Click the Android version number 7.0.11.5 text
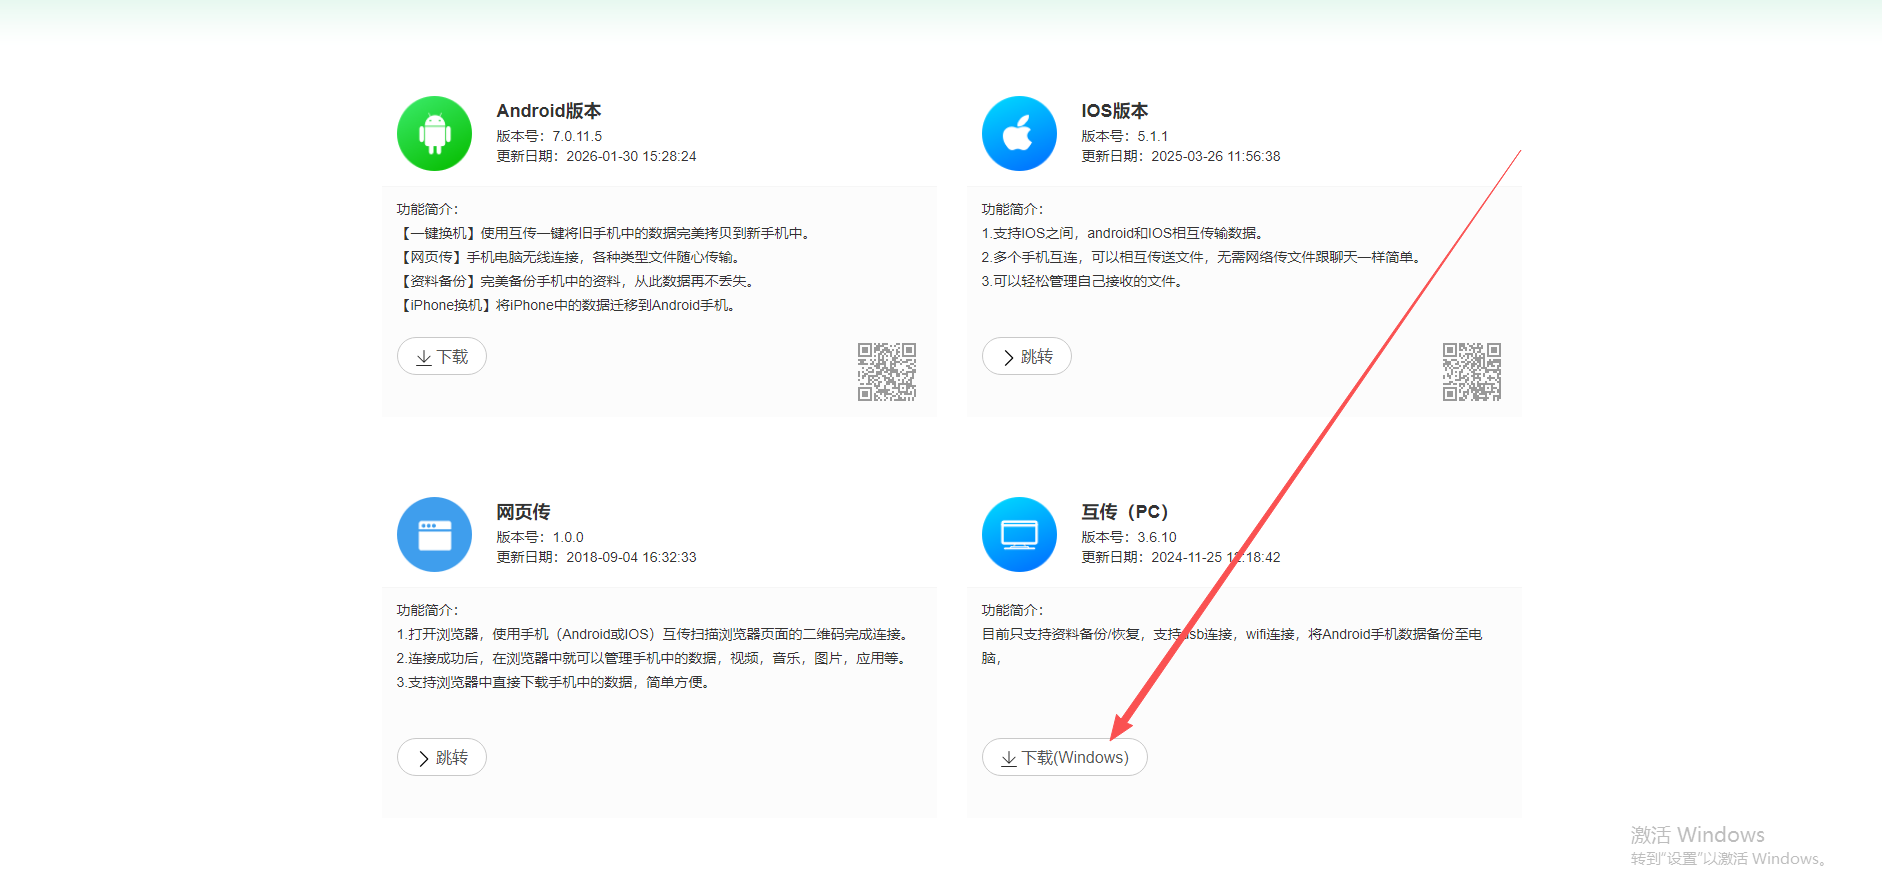 (x=577, y=136)
